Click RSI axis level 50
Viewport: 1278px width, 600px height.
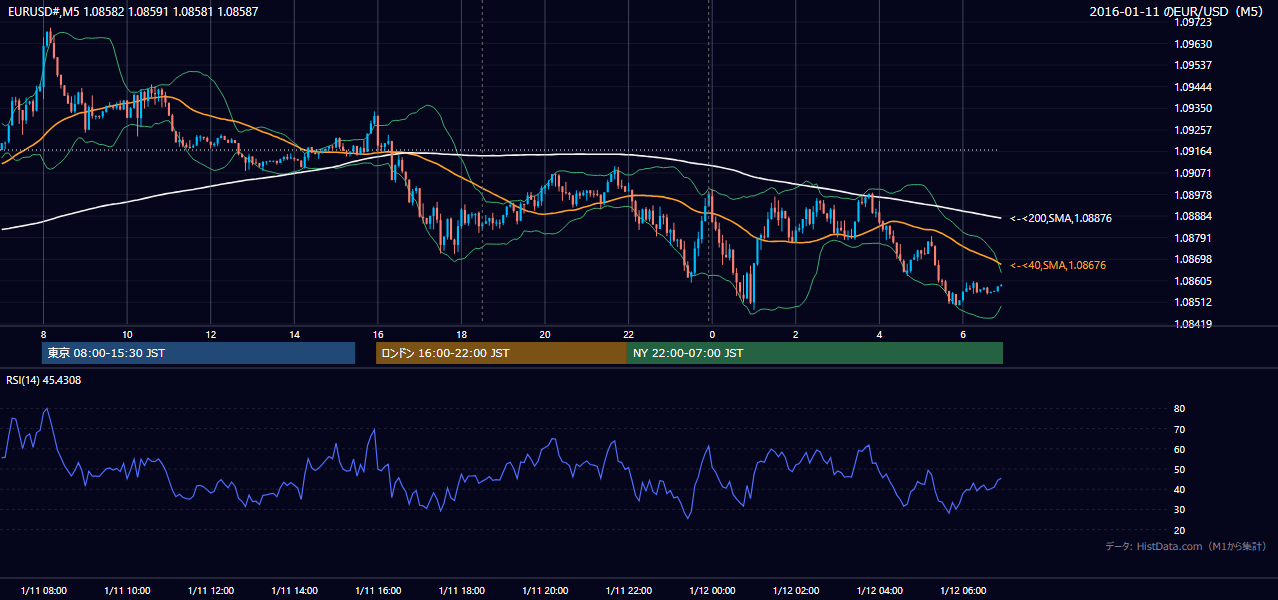point(1180,469)
